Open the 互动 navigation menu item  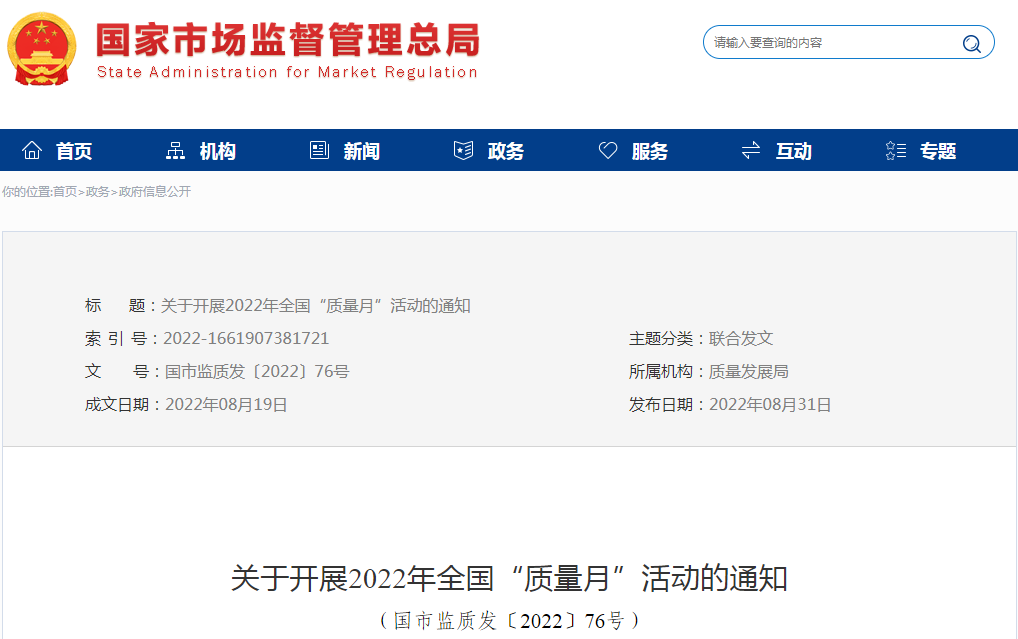coord(794,151)
